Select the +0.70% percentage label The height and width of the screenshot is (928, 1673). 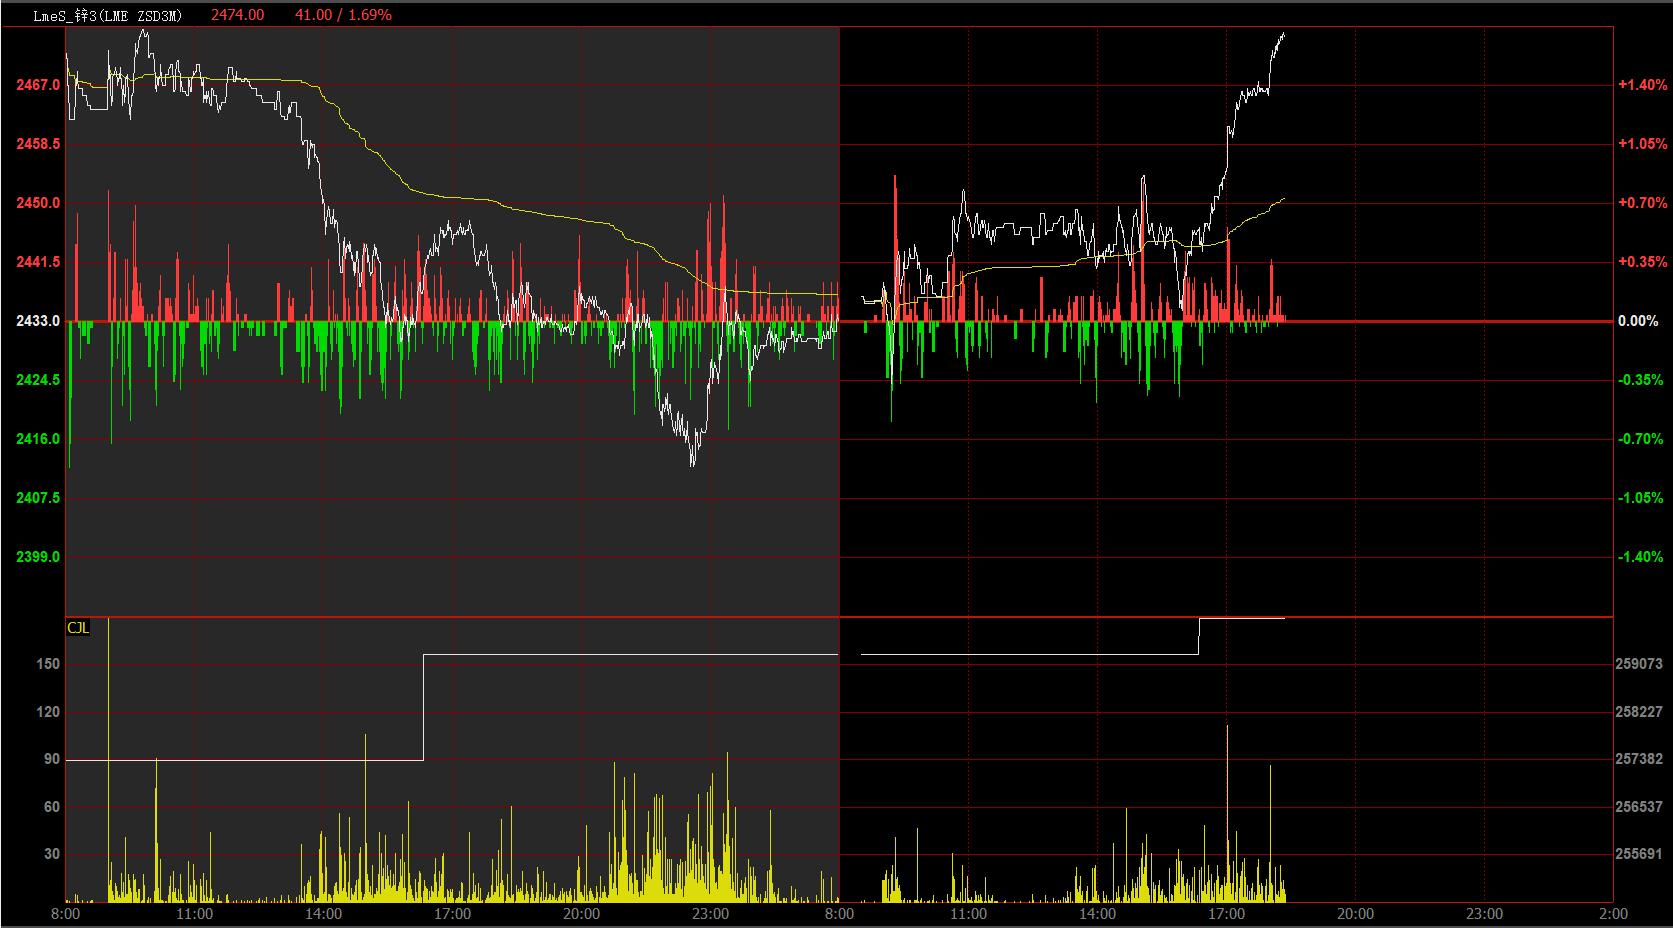pos(1642,203)
